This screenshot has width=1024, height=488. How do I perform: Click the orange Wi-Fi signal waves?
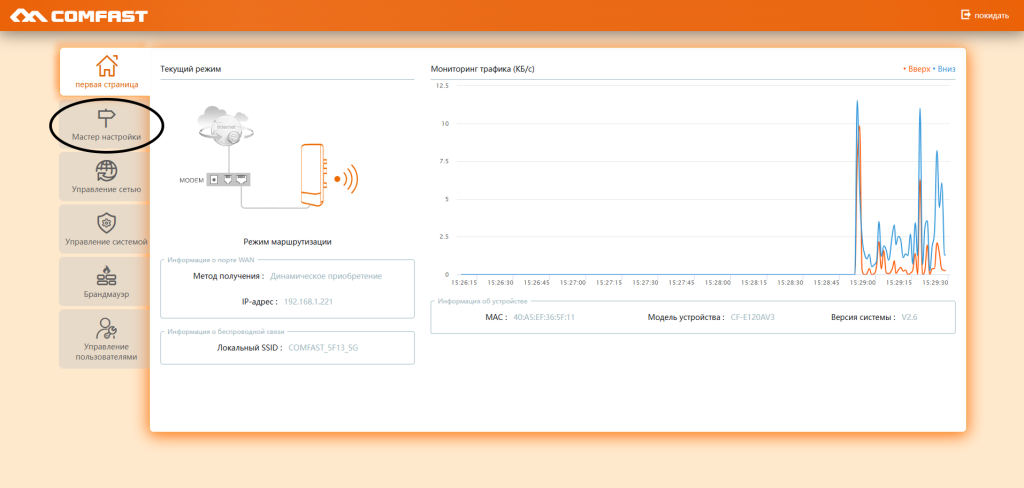click(x=347, y=180)
